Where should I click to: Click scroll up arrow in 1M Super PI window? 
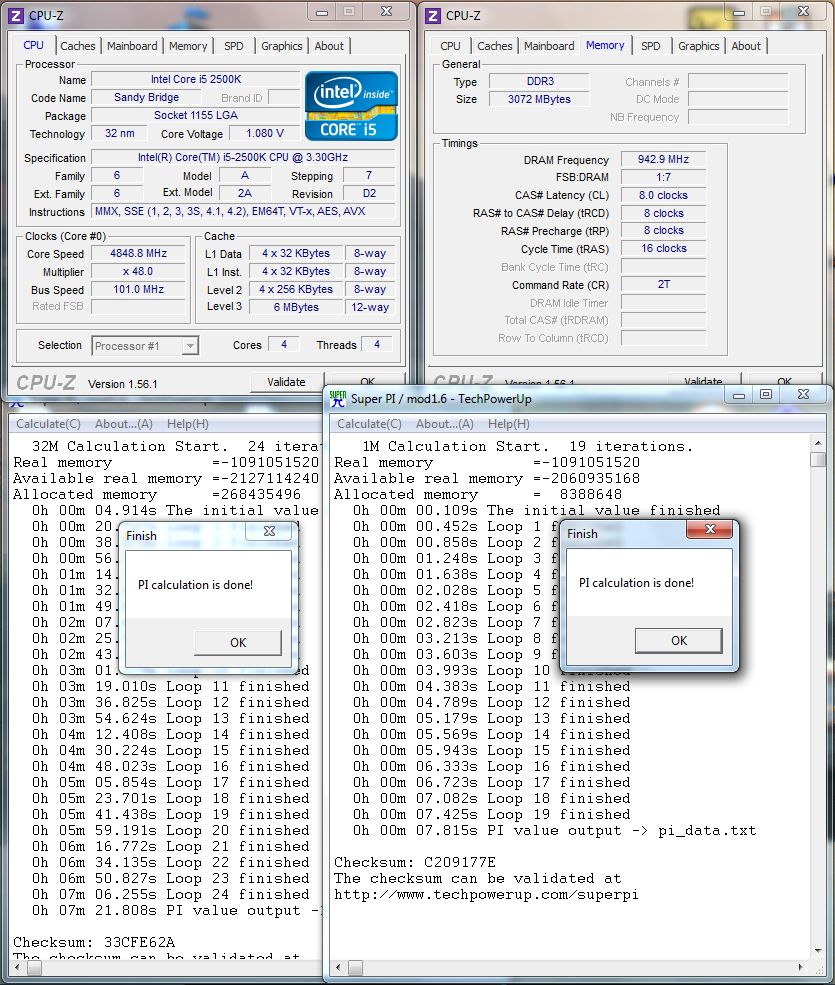[817, 442]
